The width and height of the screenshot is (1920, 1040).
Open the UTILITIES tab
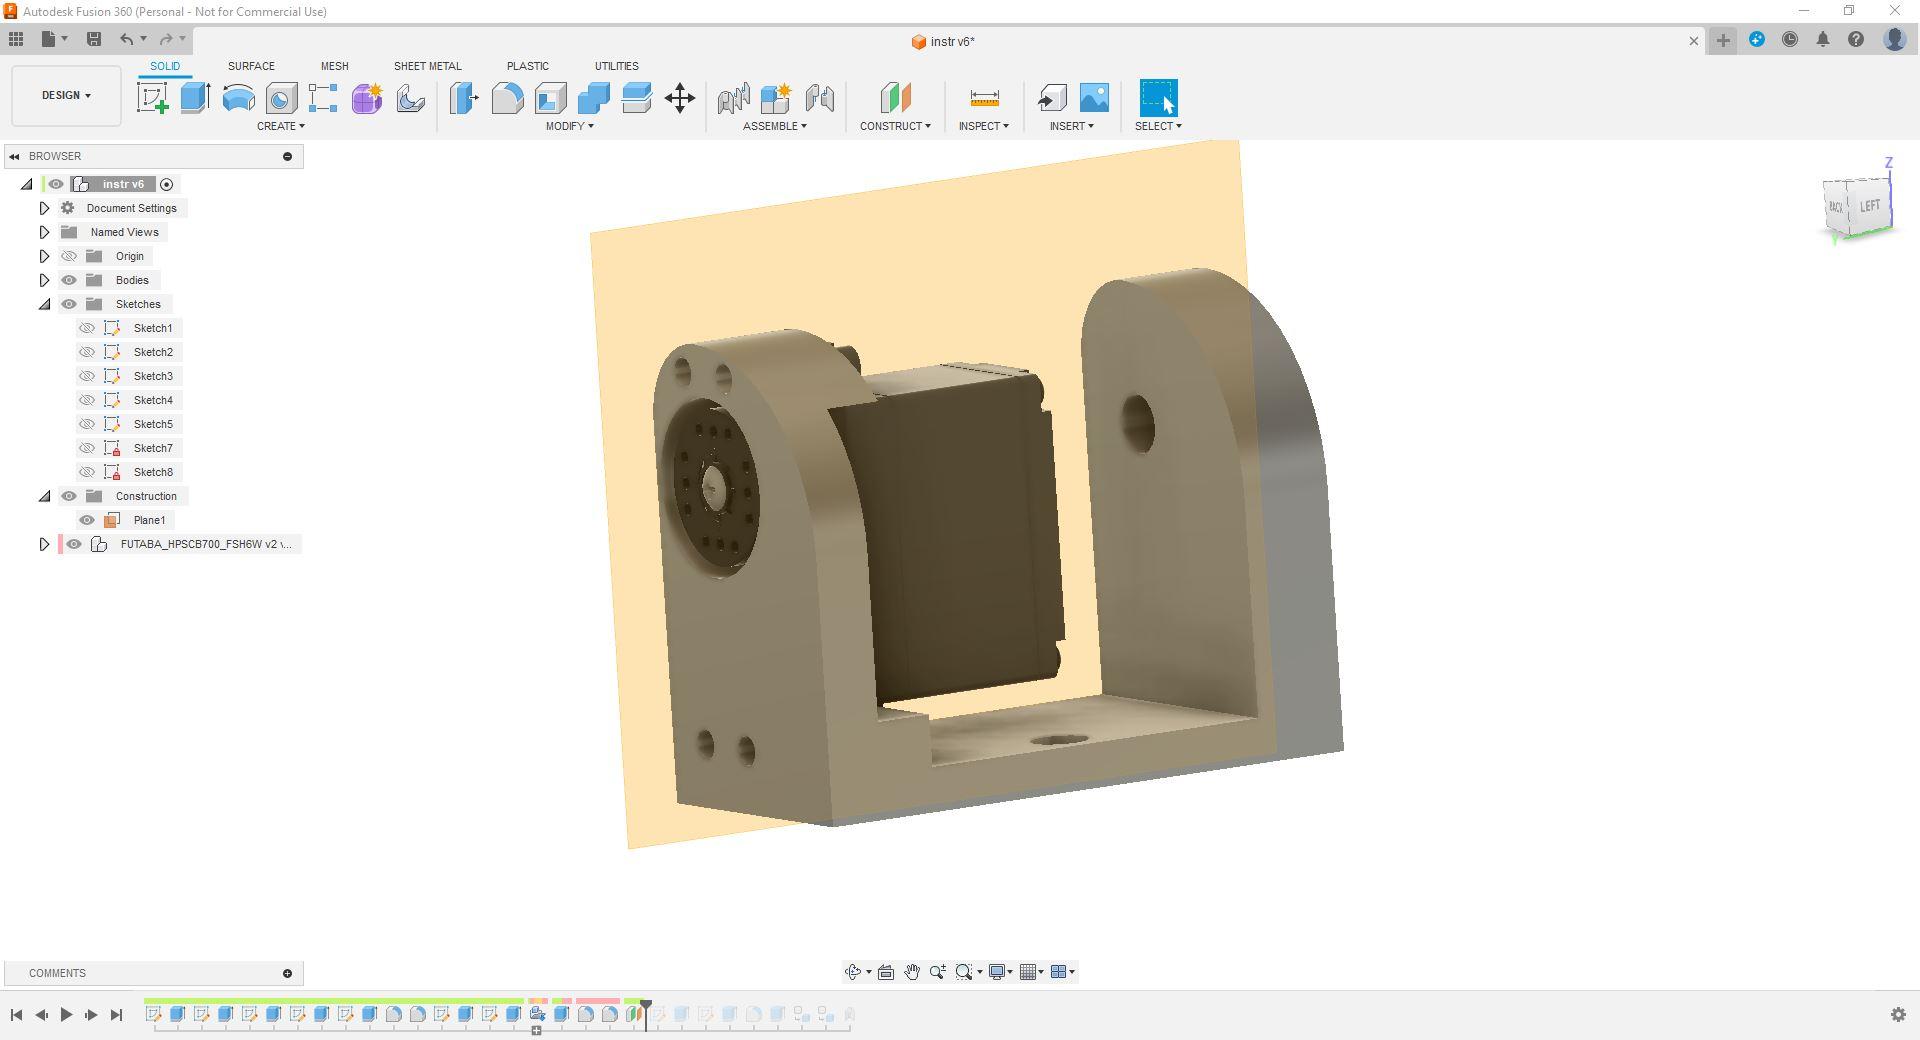tap(616, 66)
